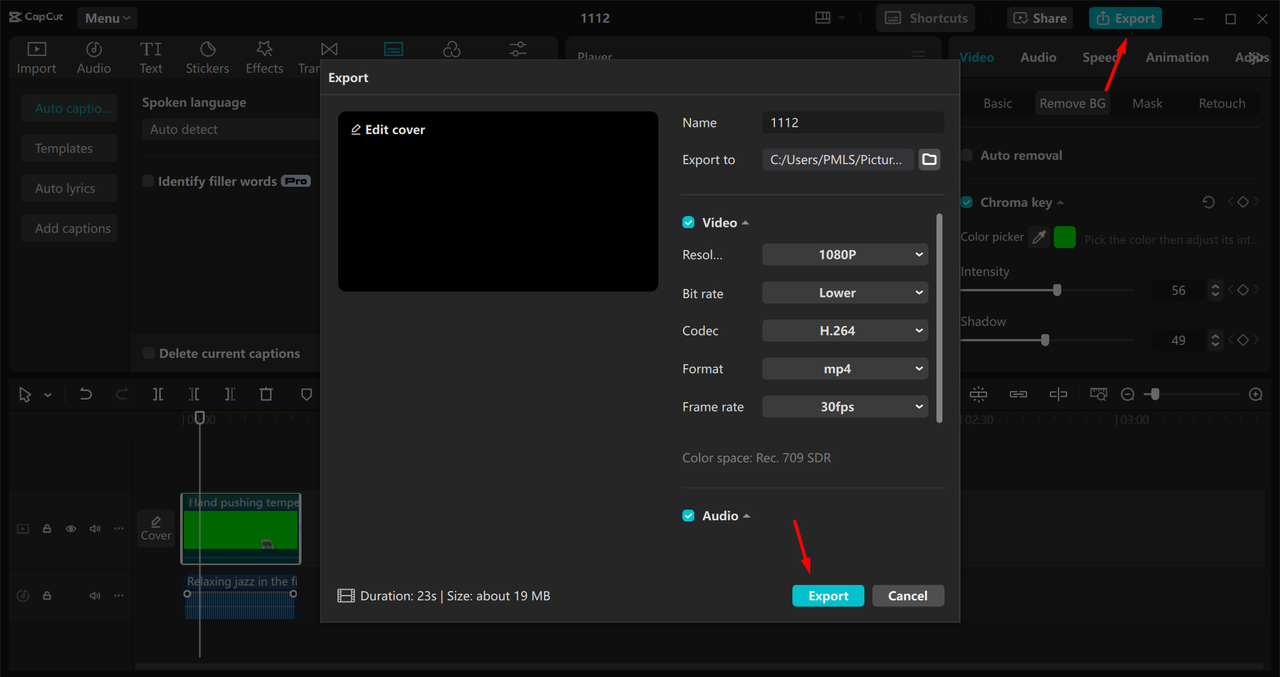Open the Shortcuts button
The width and height of the screenshot is (1280, 677).
pyautogui.click(x=926, y=18)
